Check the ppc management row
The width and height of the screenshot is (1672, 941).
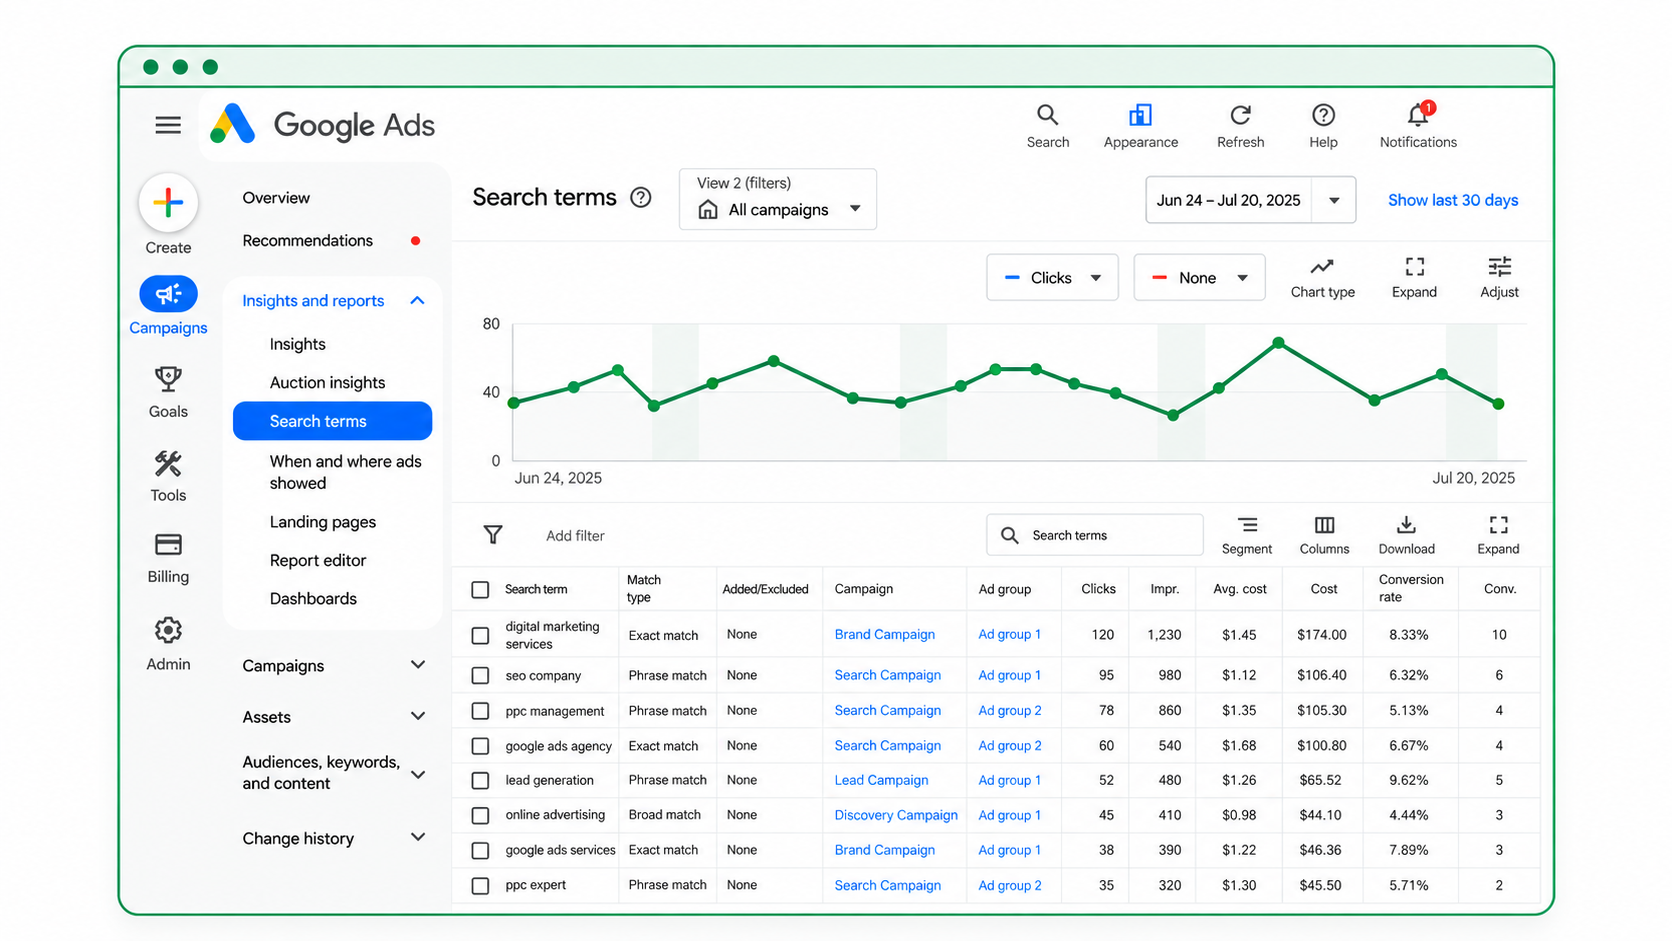pyautogui.click(x=480, y=711)
